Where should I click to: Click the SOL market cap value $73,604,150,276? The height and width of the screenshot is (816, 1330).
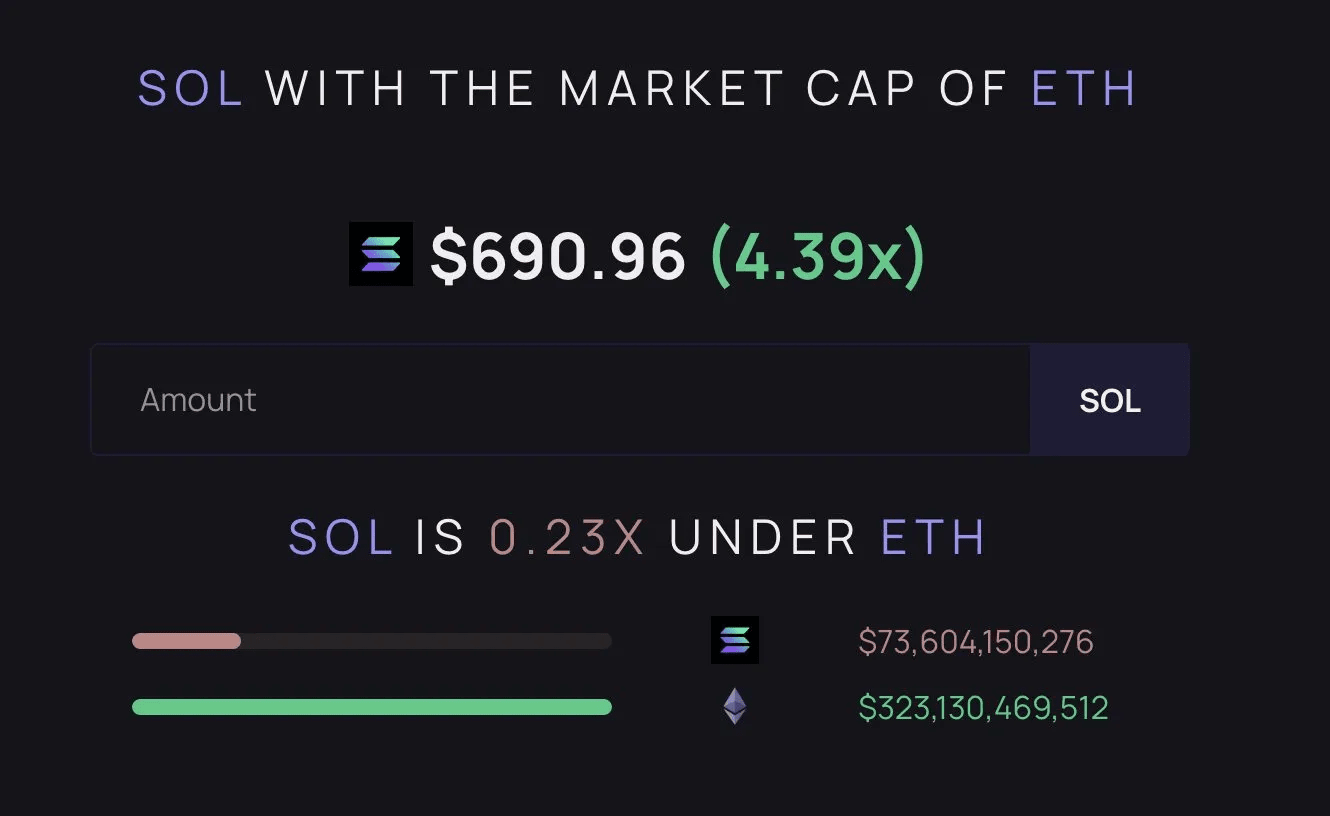pyautogui.click(x=976, y=641)
